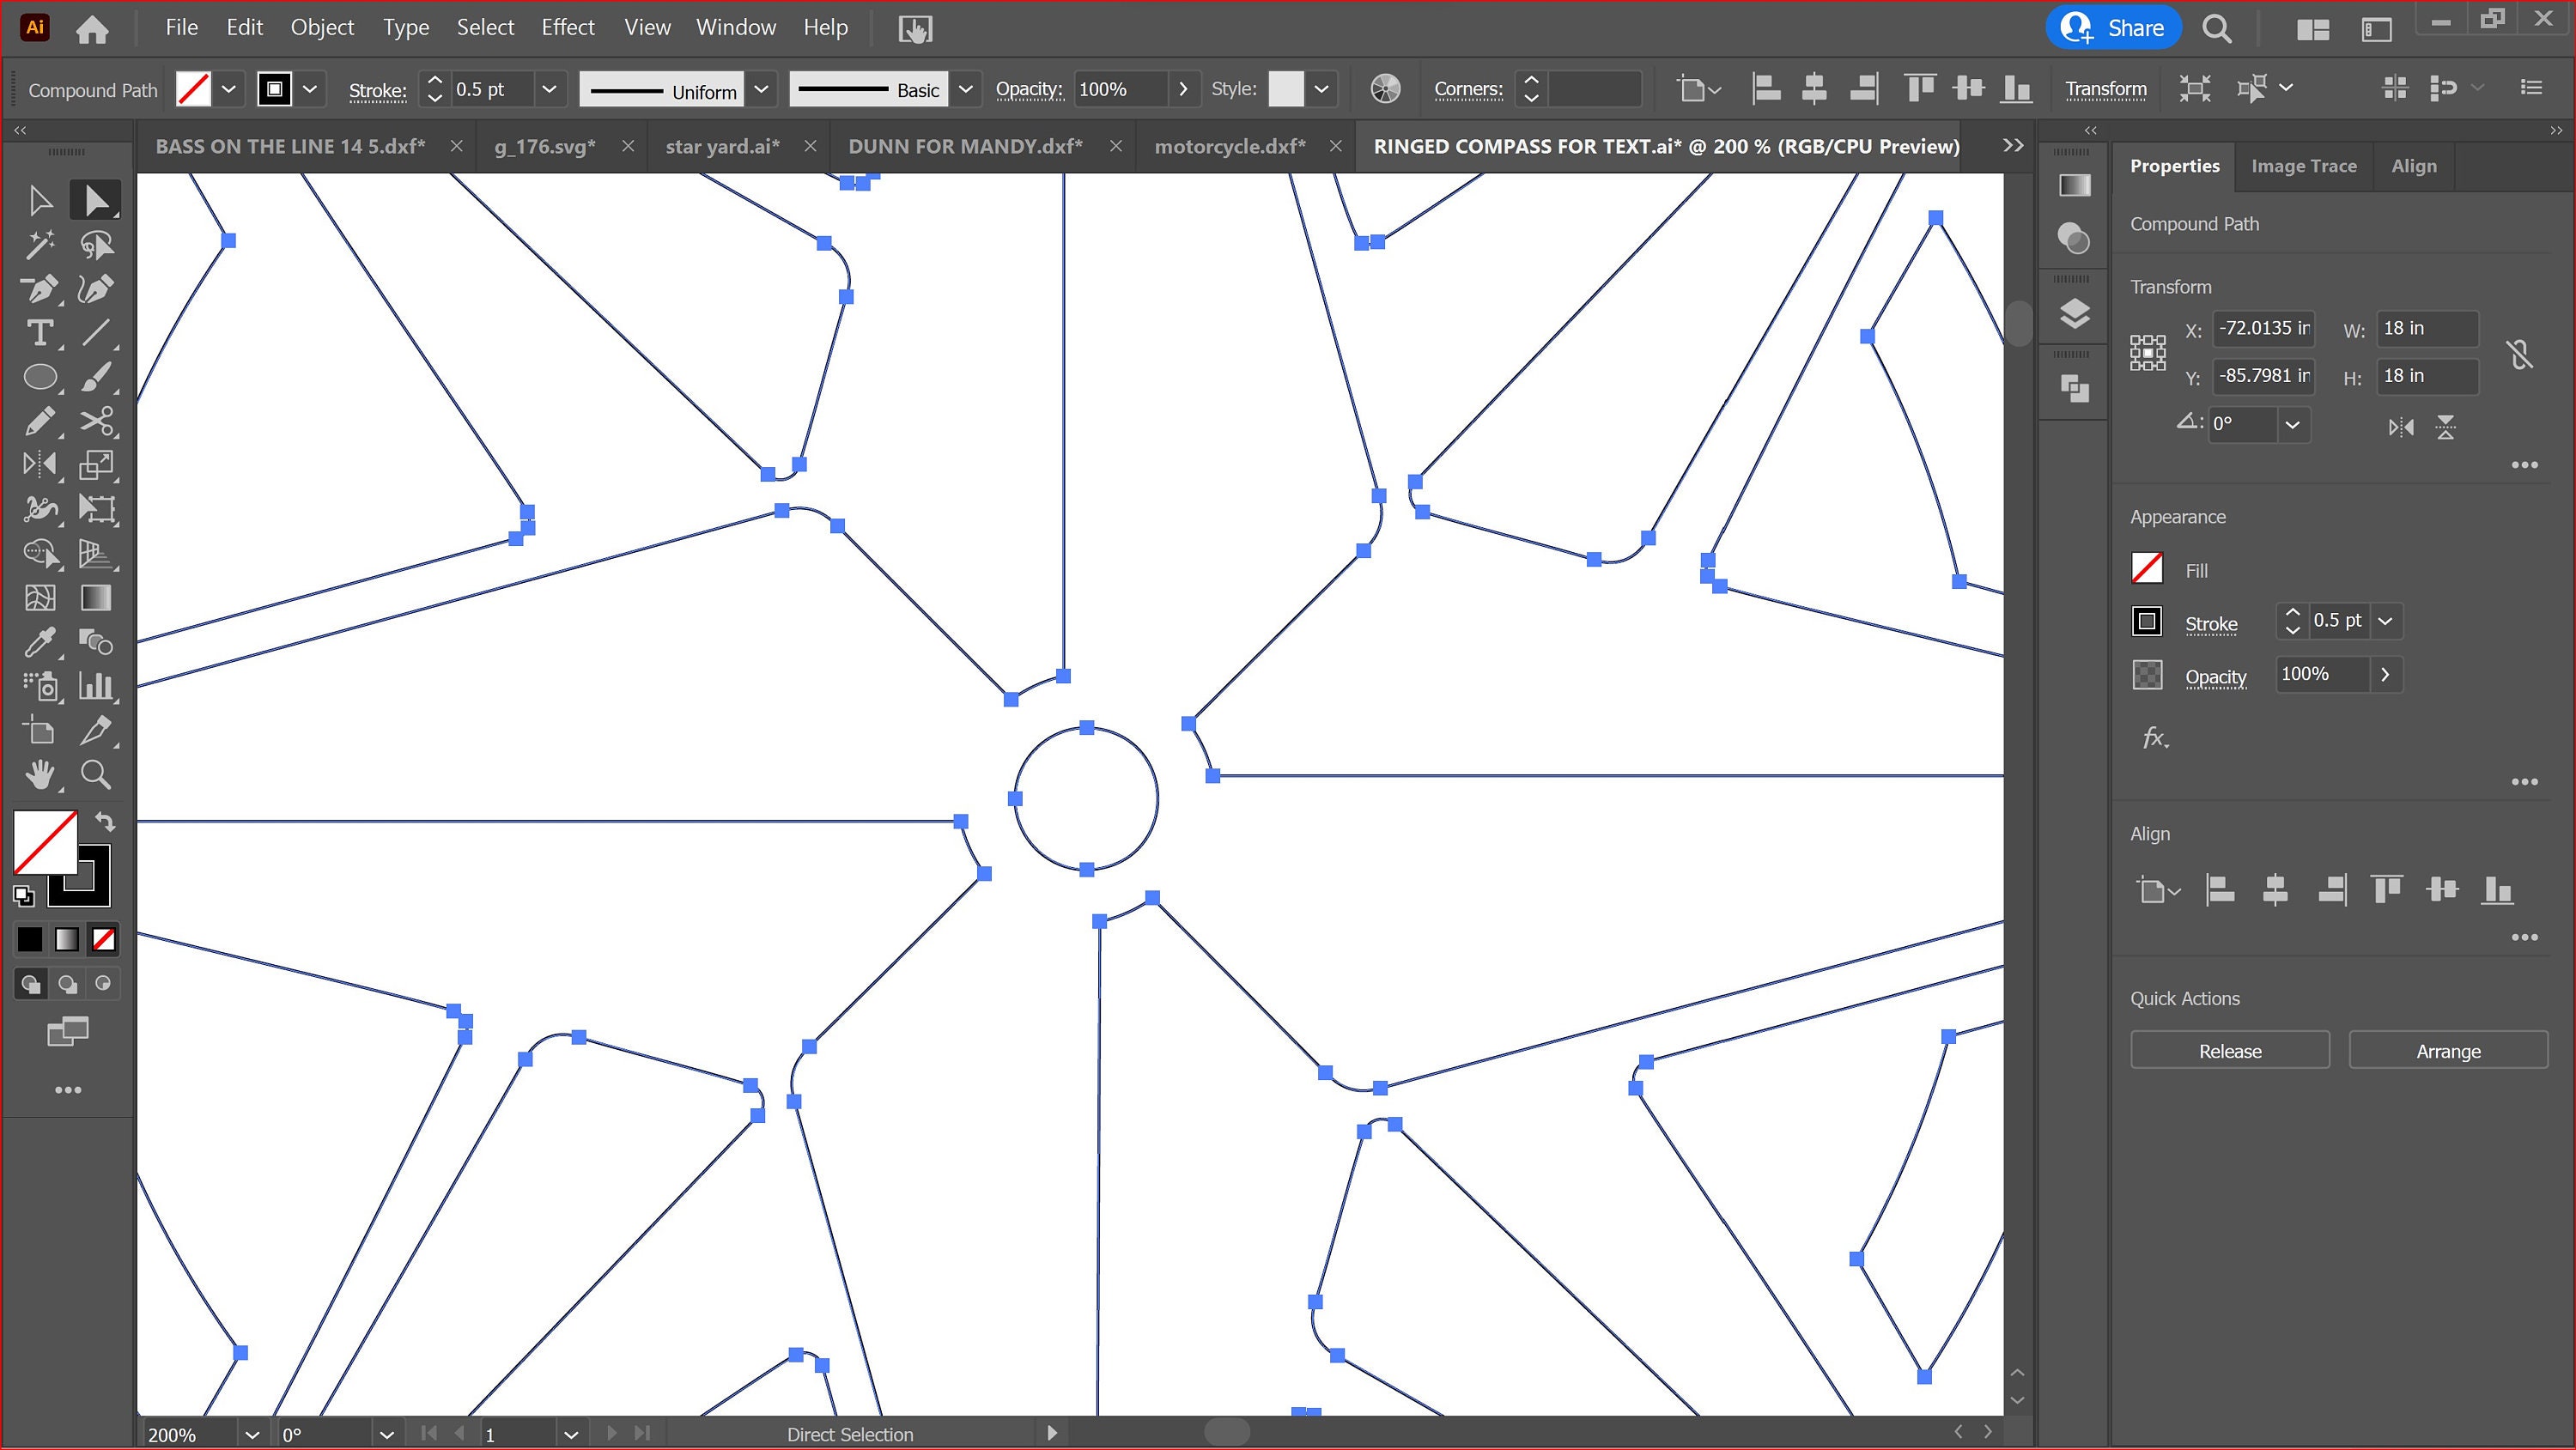
Task: Open the Layers panel on the right rail
Action: click(x=2073, y=313)
